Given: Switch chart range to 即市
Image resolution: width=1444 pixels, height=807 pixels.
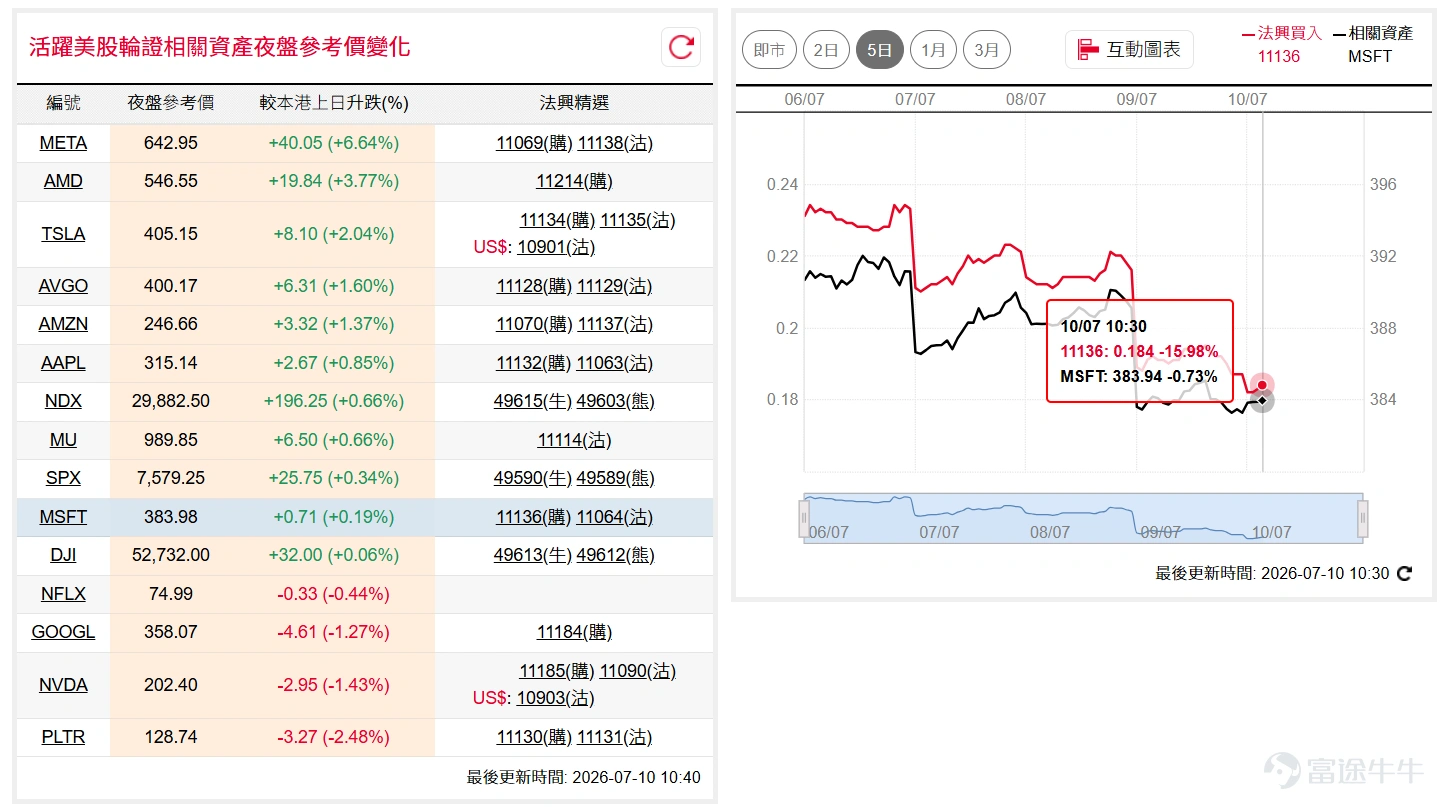Looking at the screenshot, I should click(769, 49).
